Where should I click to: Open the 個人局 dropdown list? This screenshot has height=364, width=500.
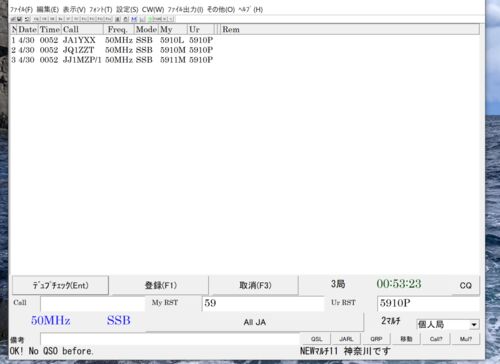tap(474, 324)
